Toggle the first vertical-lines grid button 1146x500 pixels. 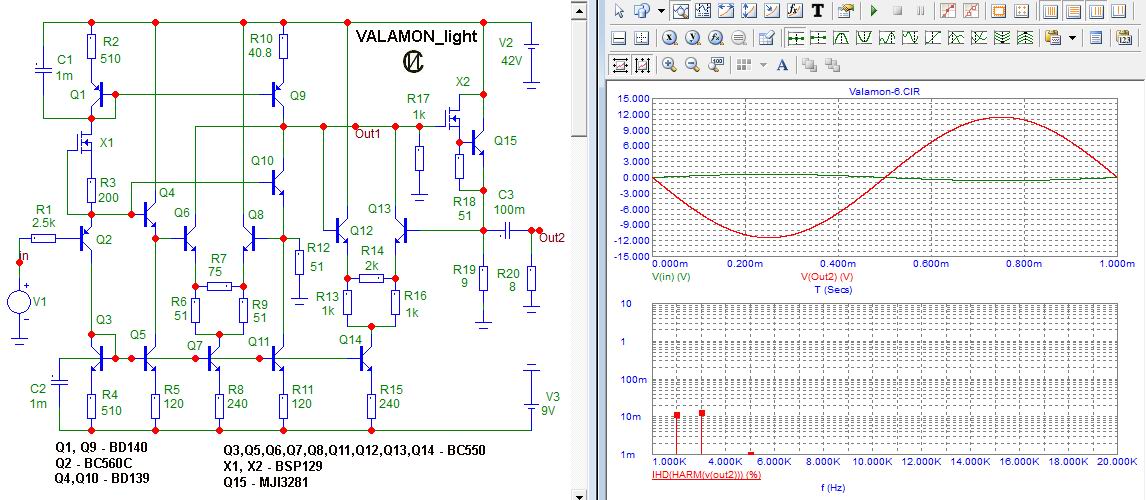coord(1049,11)
